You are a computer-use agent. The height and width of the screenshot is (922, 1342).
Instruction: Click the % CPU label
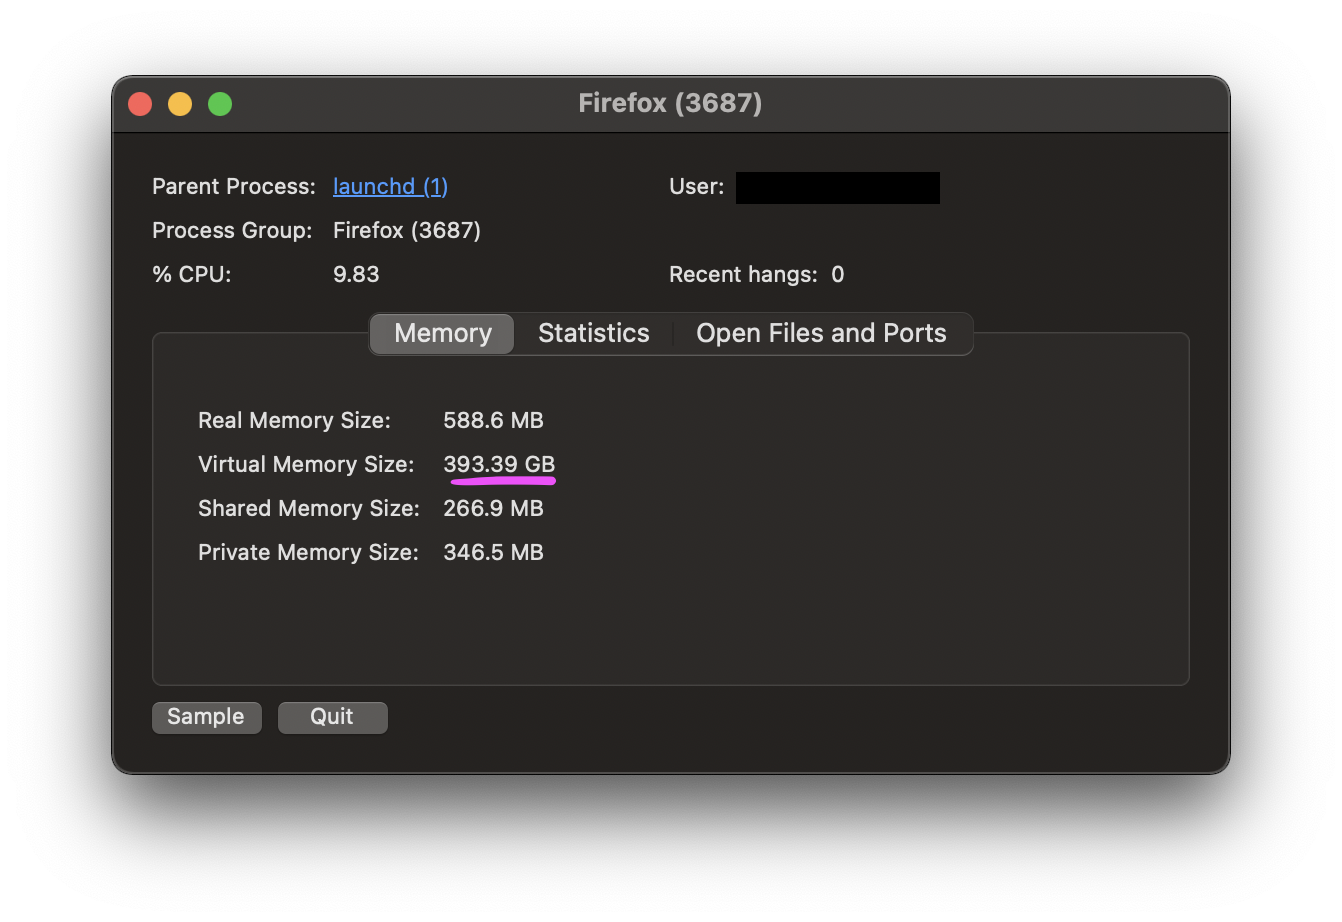[x=192, y=275]
